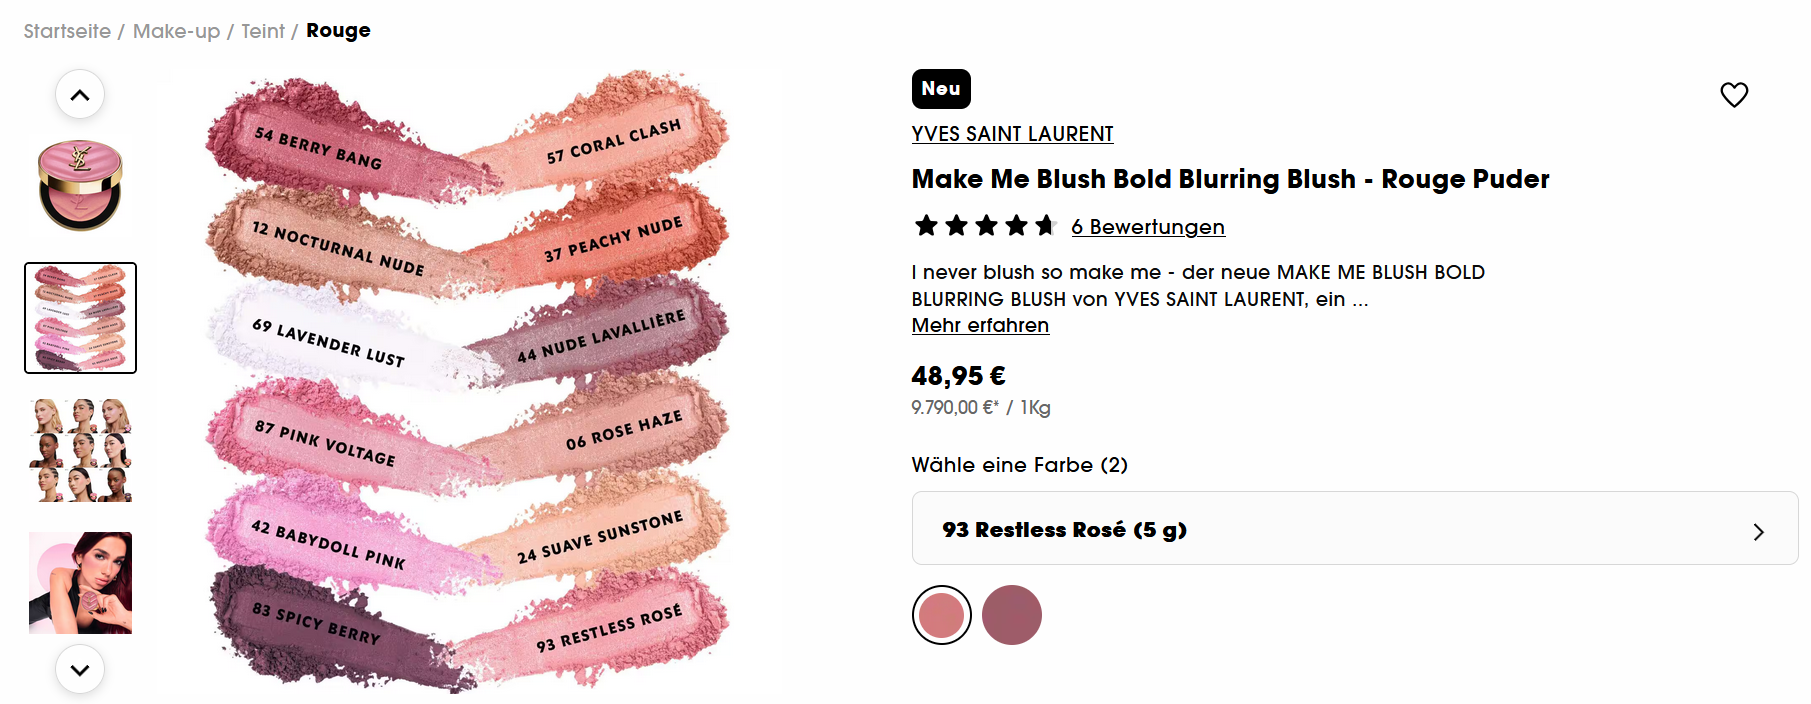Open the 93 Restless Rosé color dropdown
Viewport: 1811px width, 704px height.
1354,529
